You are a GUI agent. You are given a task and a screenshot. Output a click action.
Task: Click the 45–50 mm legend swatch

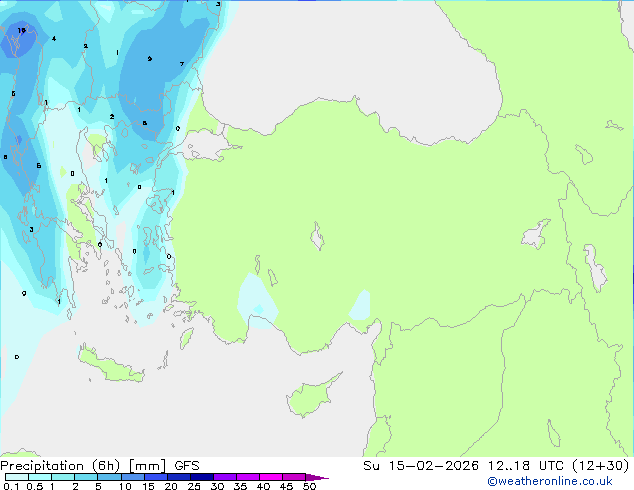click(294, 477)
